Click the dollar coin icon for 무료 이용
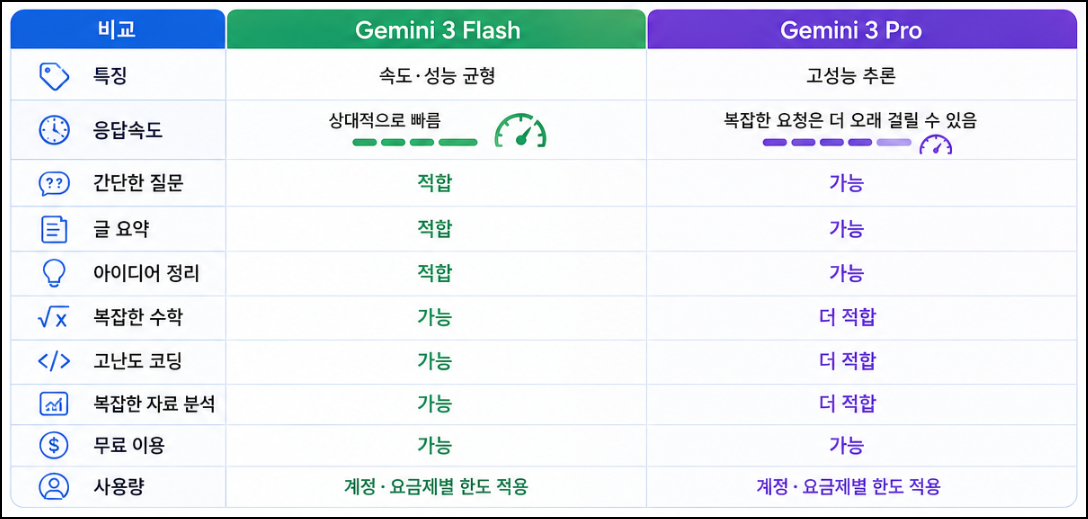The height and width of the screenshot is (519, 1088). coord(53,445)
